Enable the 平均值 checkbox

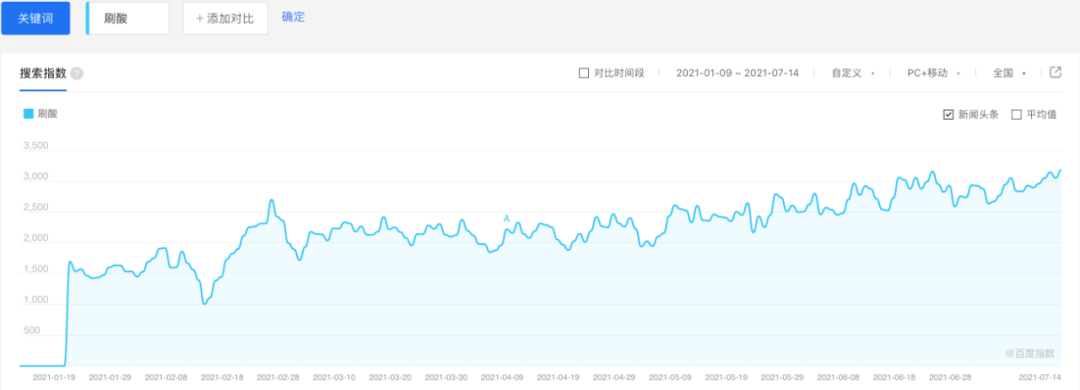[x=1016, y=114]
